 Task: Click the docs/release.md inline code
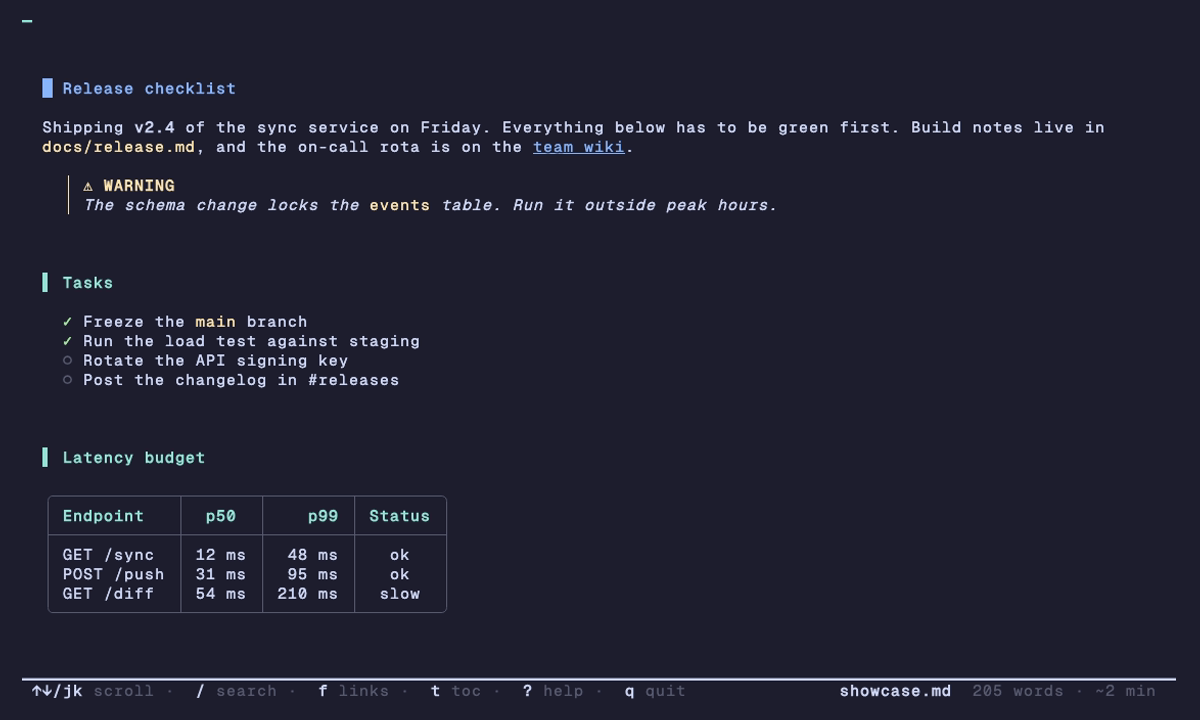click(118, 147)
